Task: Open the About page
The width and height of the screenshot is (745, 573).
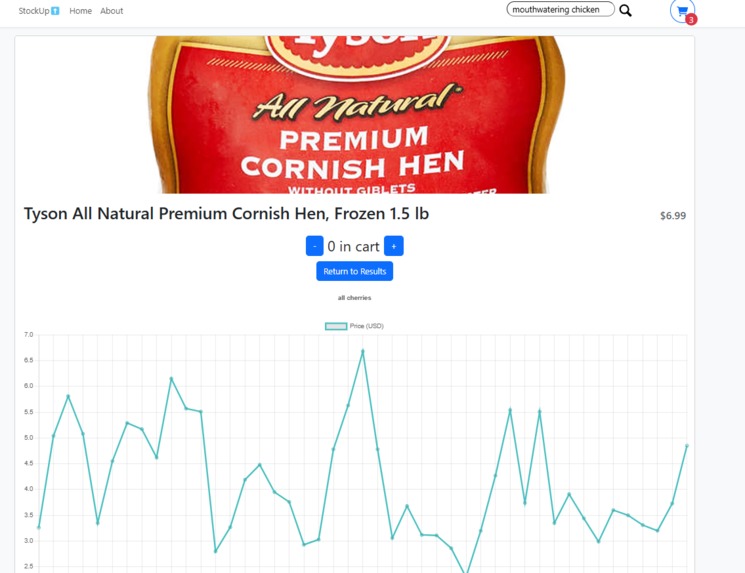Action: coord(111,11)
